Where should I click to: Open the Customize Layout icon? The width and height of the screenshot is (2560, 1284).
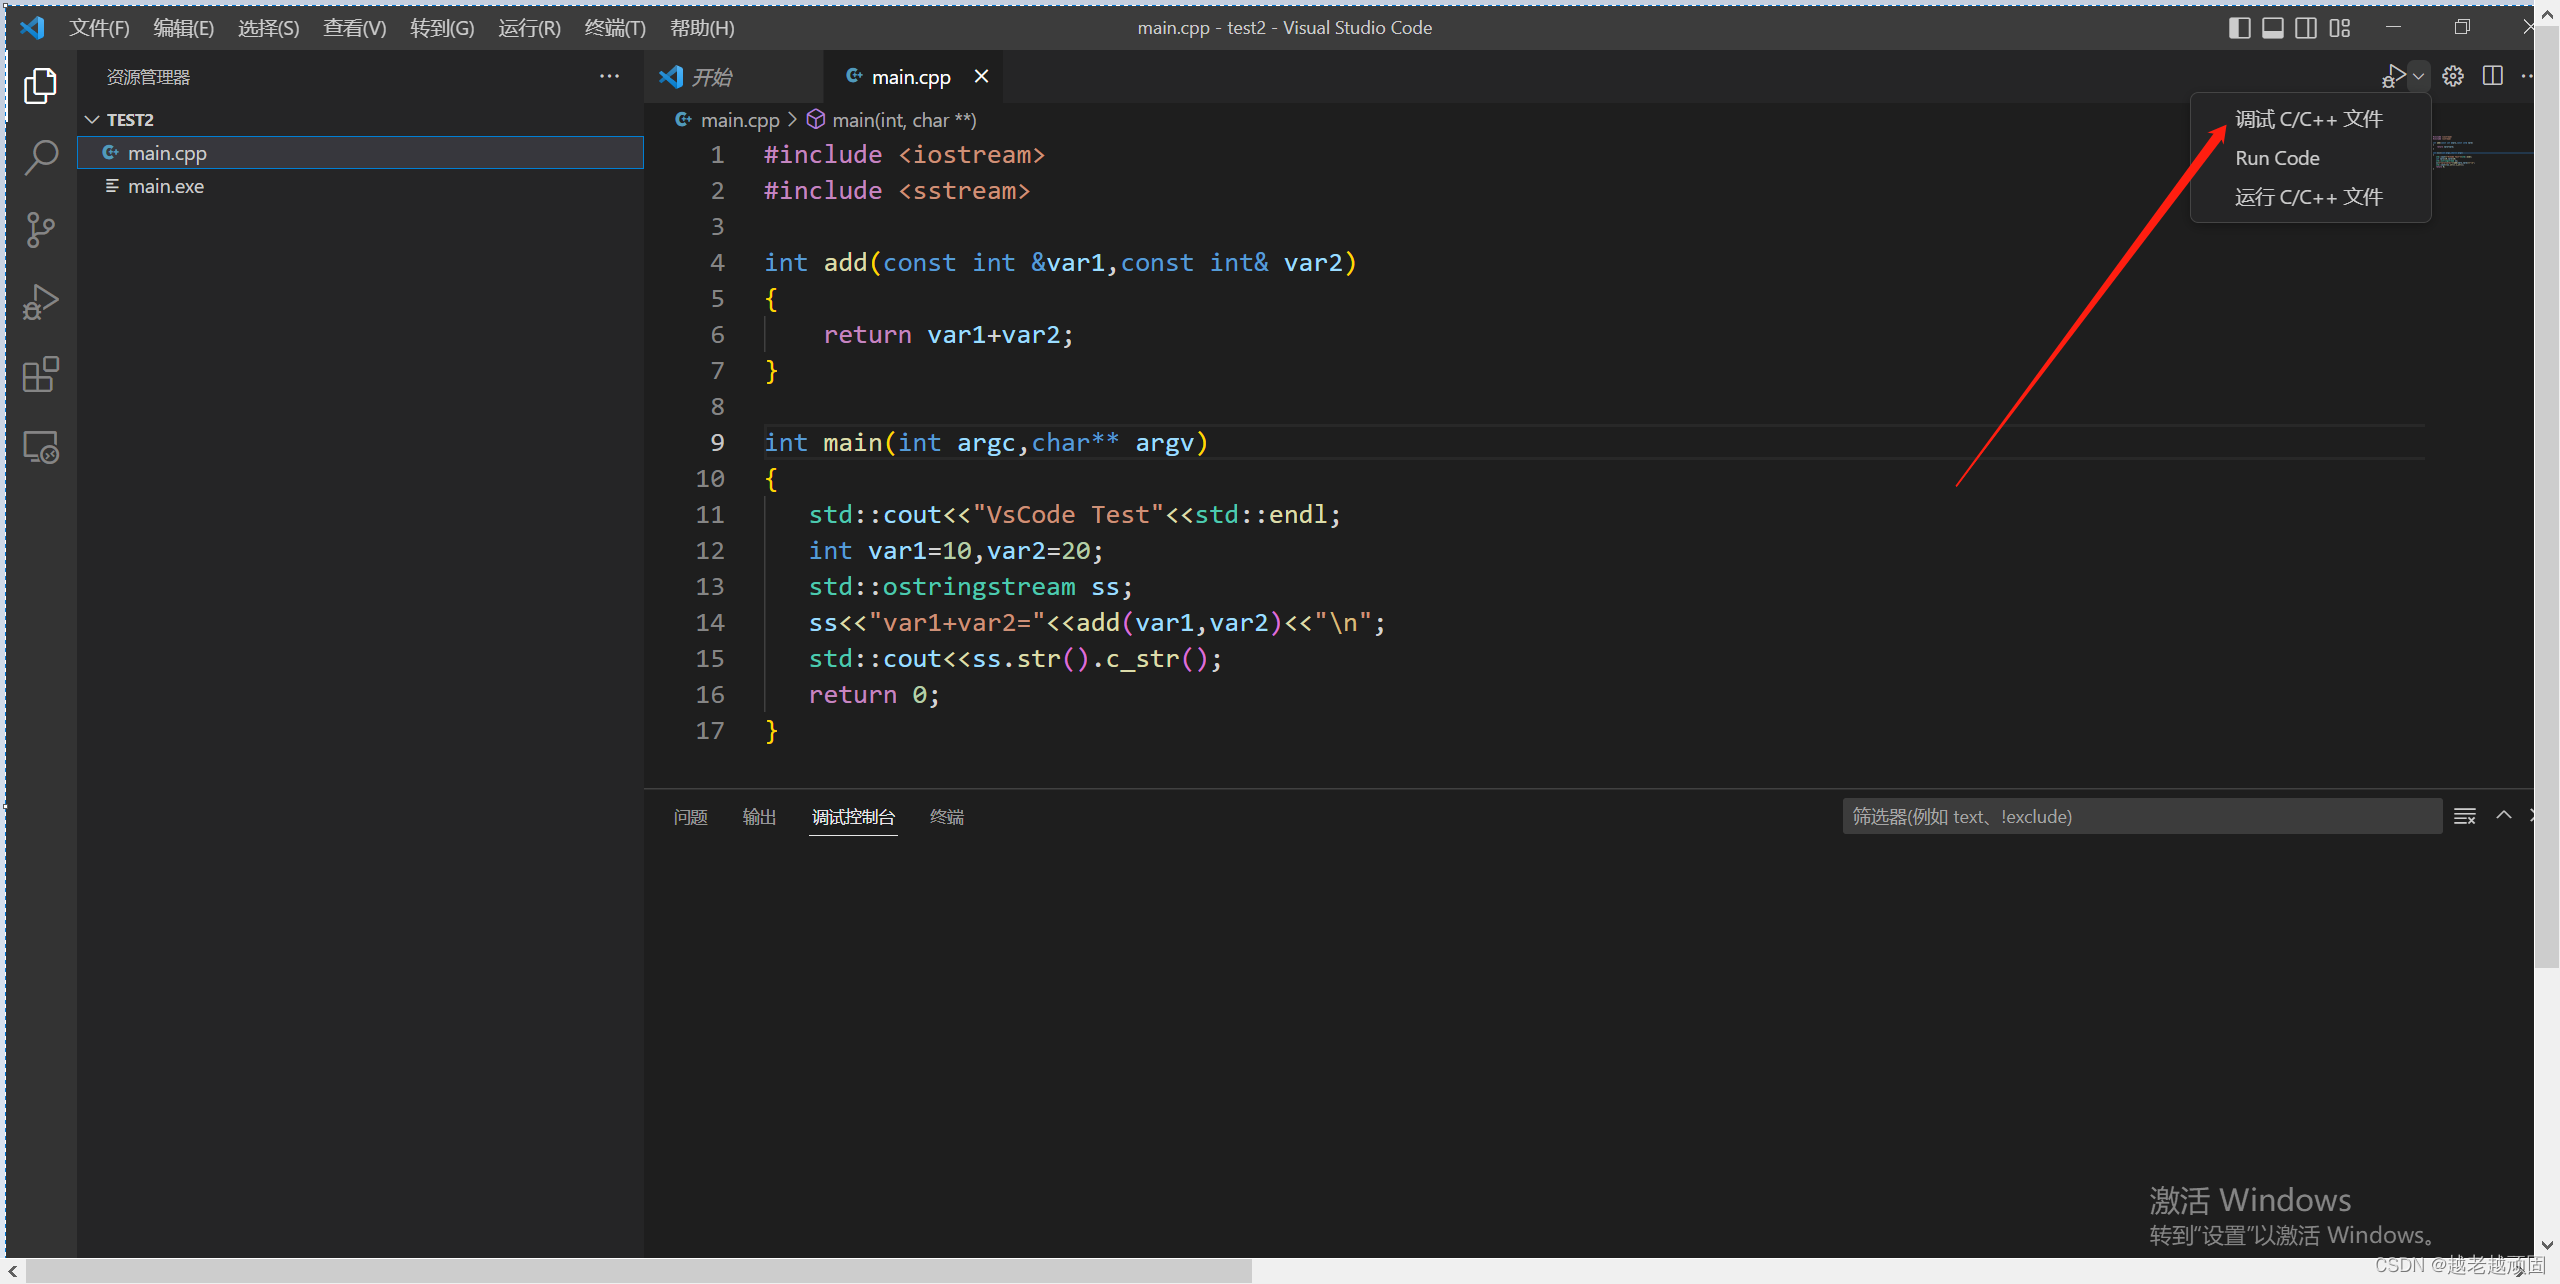pos(2340,27)
